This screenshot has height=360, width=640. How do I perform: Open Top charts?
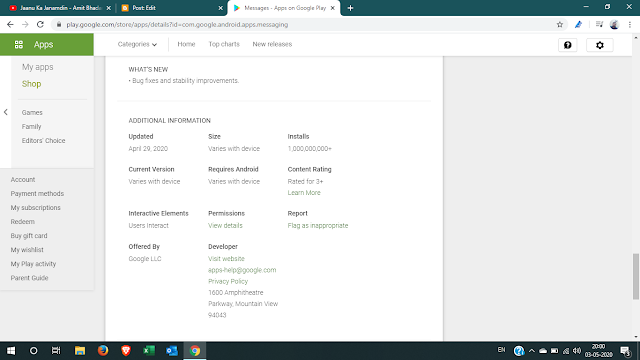point(224,44)
